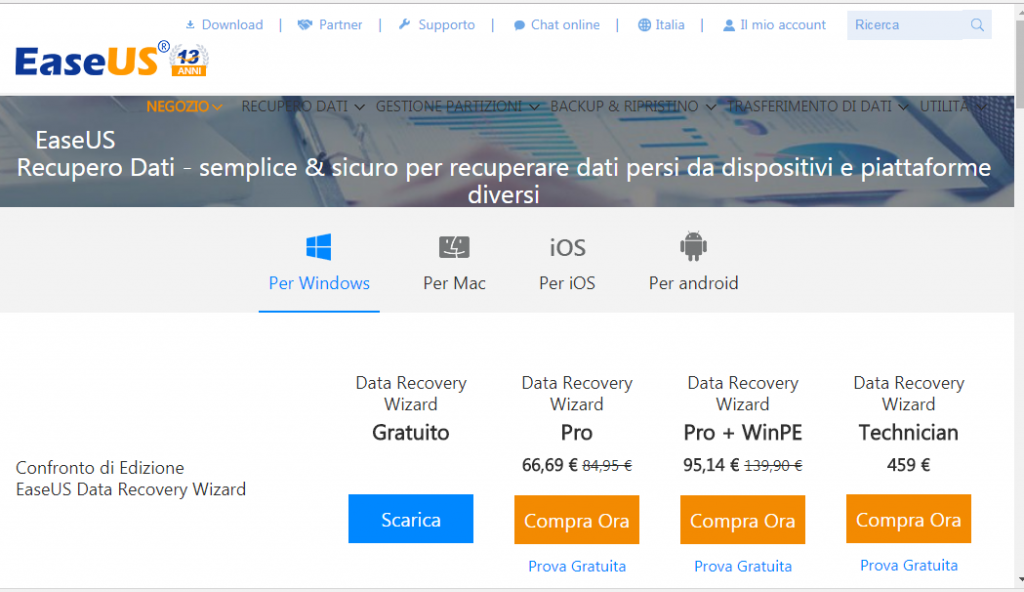Click the search magnifier icon
Viewport: 1024px width, 592px height.
977,25
